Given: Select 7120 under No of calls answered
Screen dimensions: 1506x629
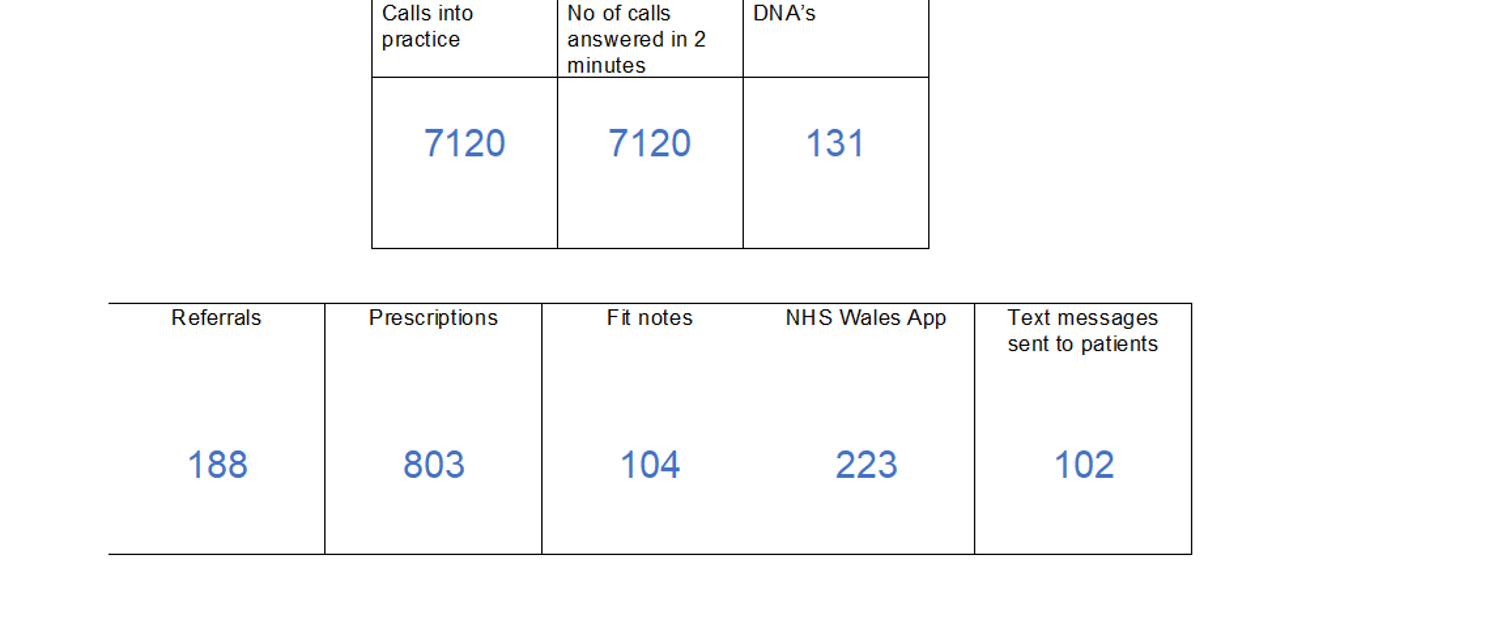Looking at the screenshot, I should point(649,144).
